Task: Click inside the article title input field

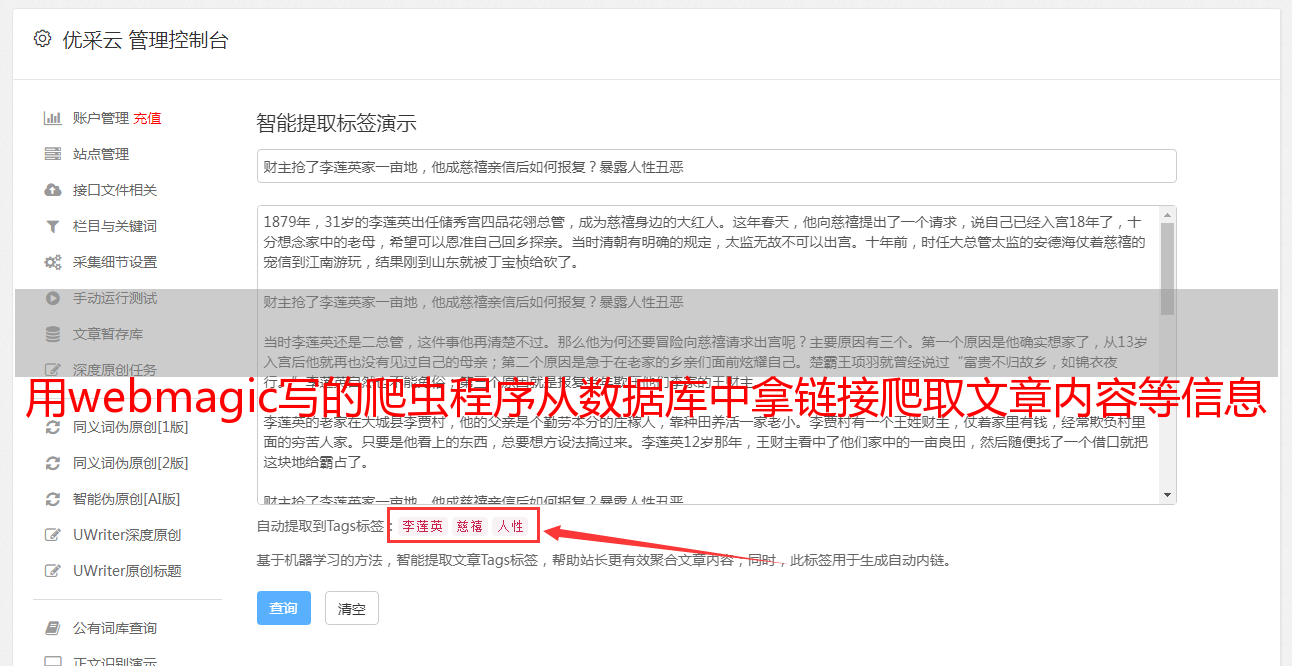Action: 716,166
